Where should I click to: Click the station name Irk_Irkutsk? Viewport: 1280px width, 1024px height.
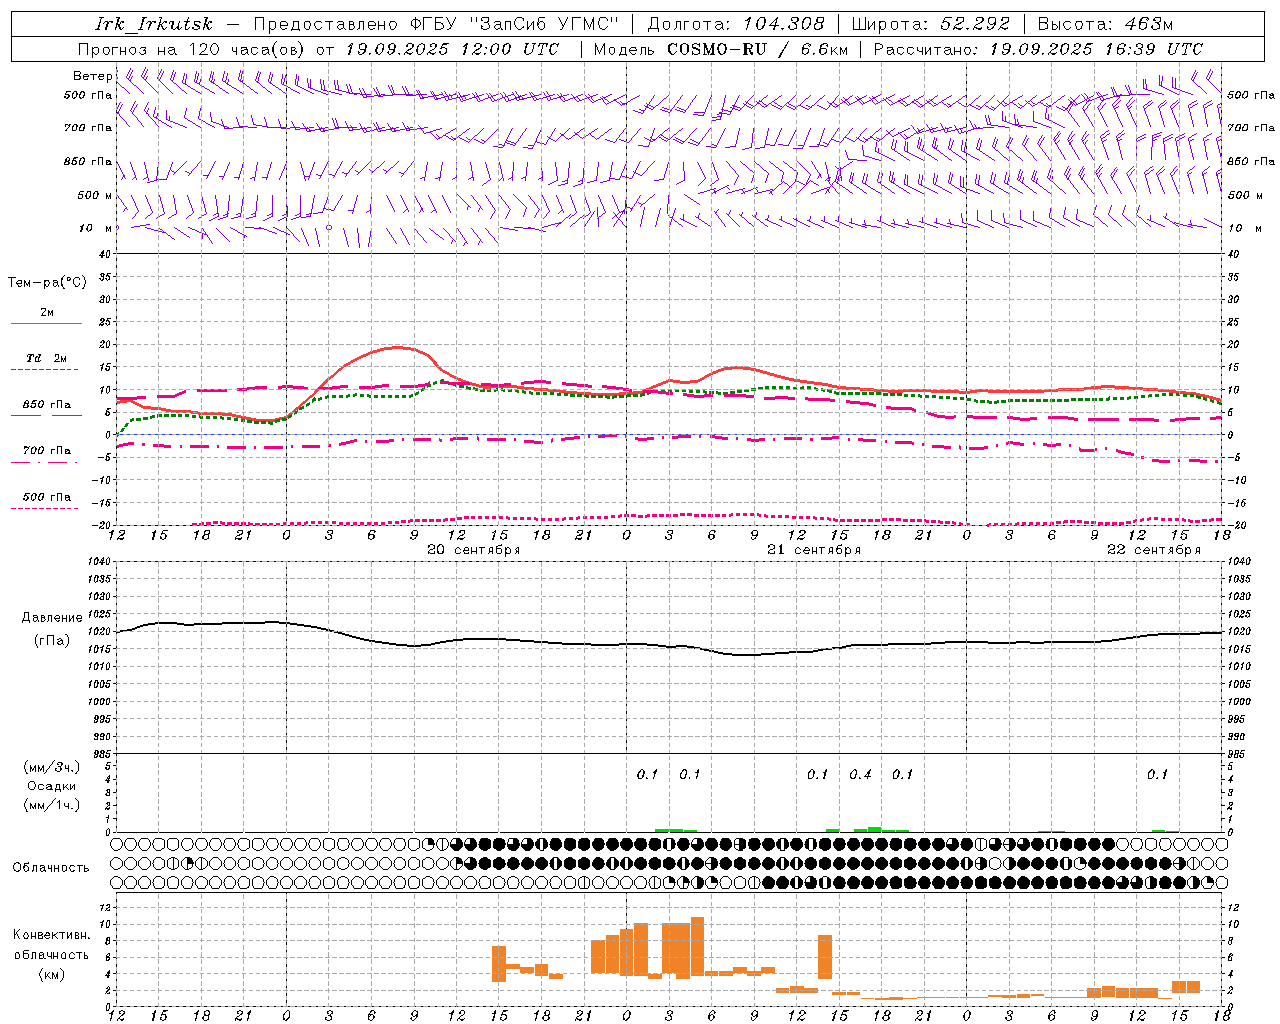(154, 24)
